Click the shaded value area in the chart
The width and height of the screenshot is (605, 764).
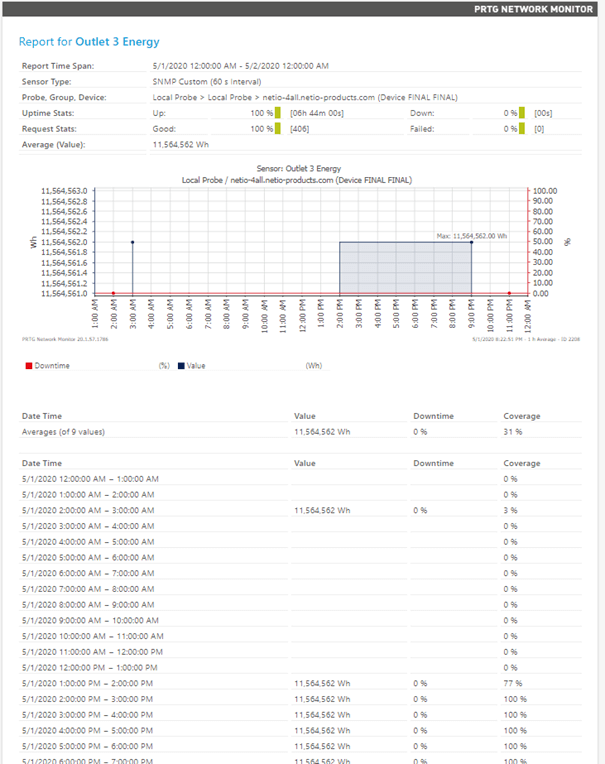pos(405,268)
